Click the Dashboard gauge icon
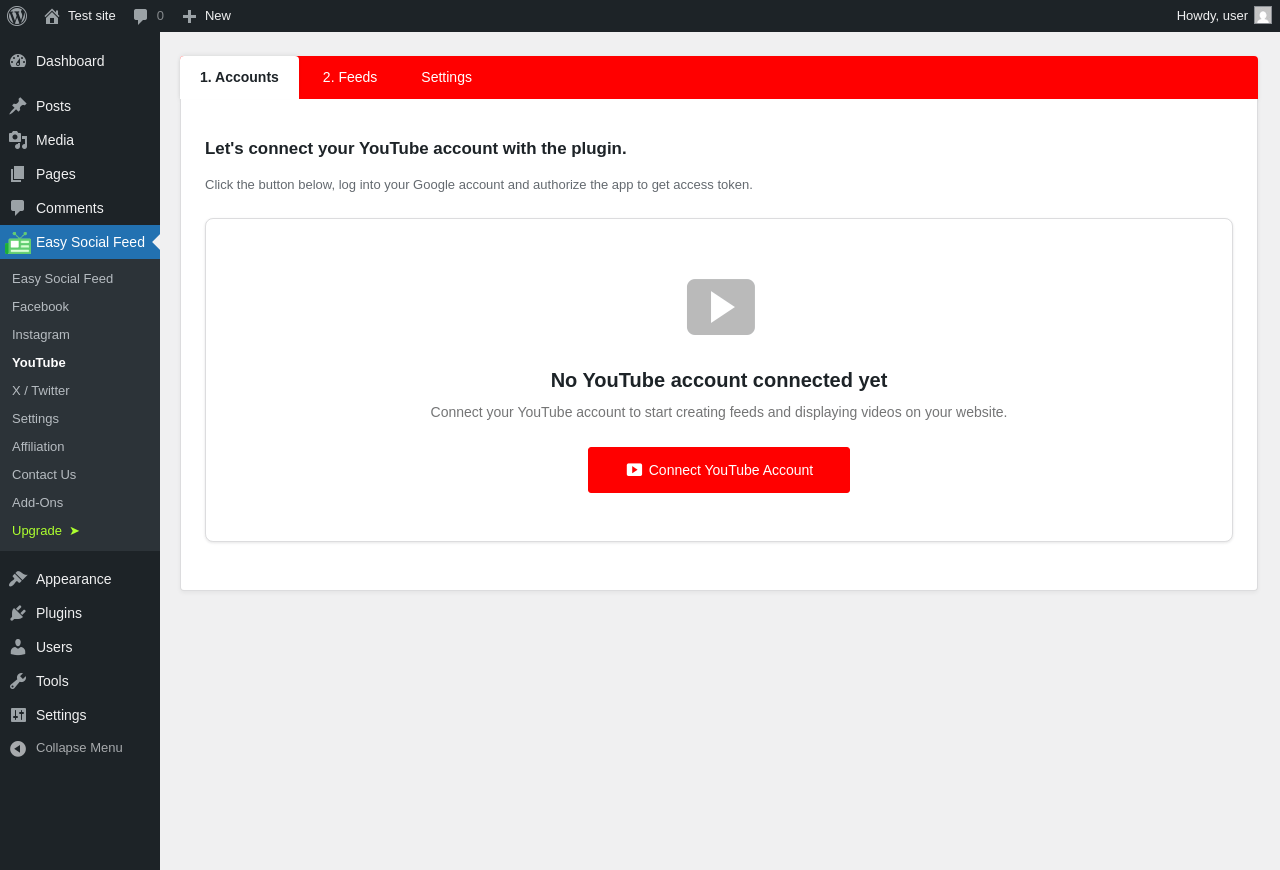The image size is (1280, 870). [18, 61]
